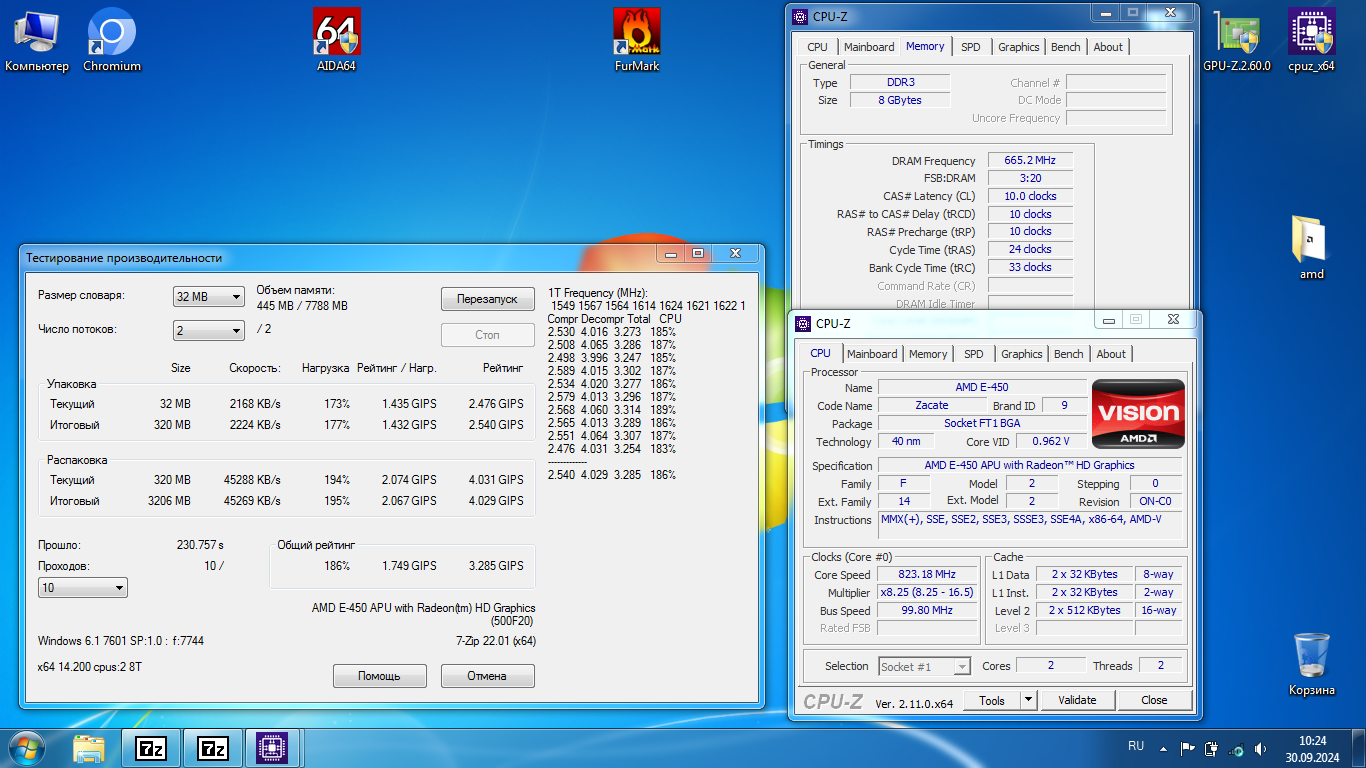Activate the second 7-Zip taskbar button
Viewport: 1366px width, 768px height.
tap(213, 748)
